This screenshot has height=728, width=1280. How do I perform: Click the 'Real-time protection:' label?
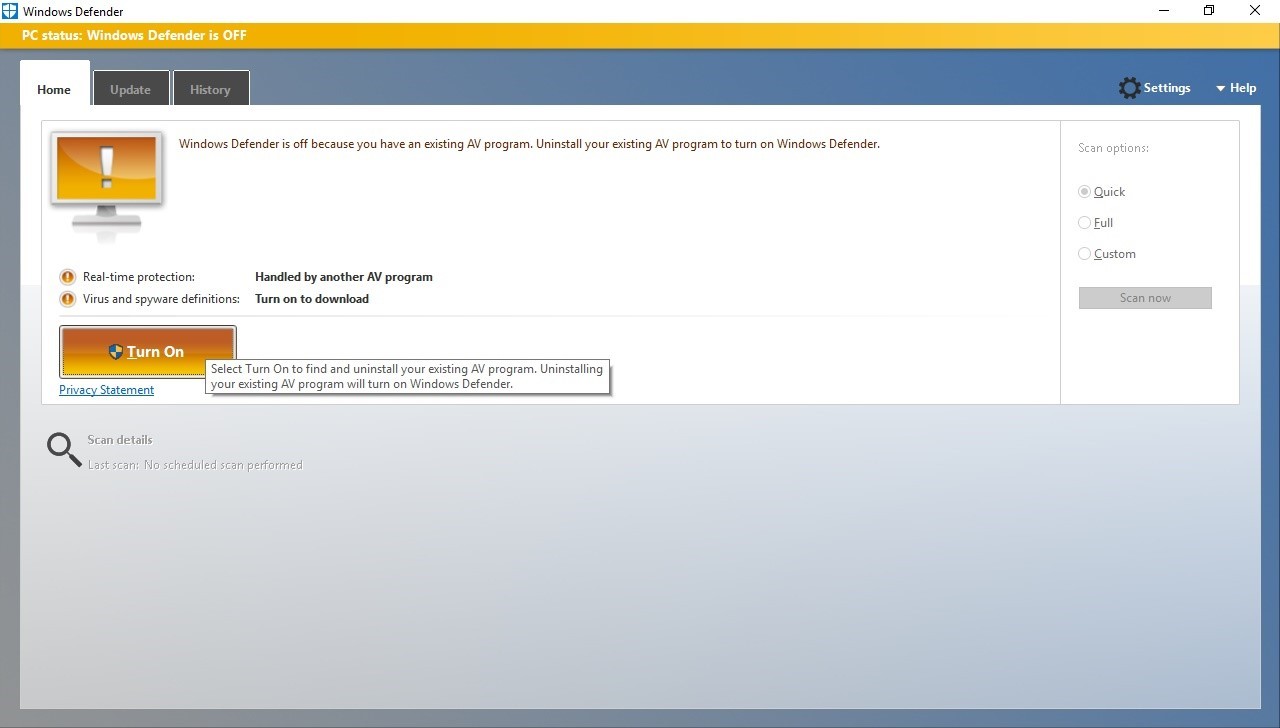139,277
